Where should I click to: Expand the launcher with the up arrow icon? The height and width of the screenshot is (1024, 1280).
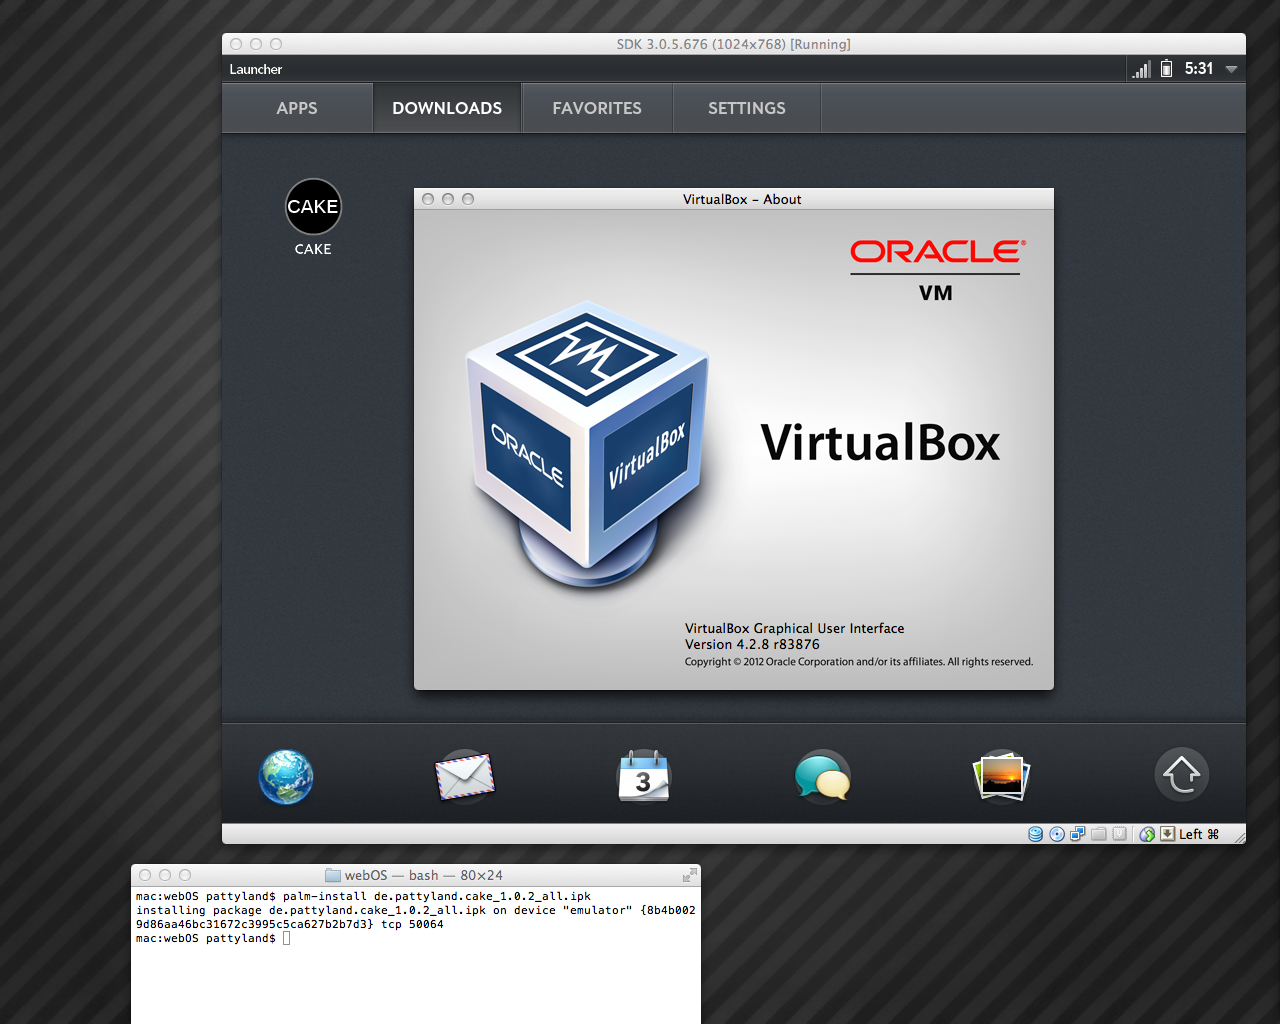tap(1181, 774)
